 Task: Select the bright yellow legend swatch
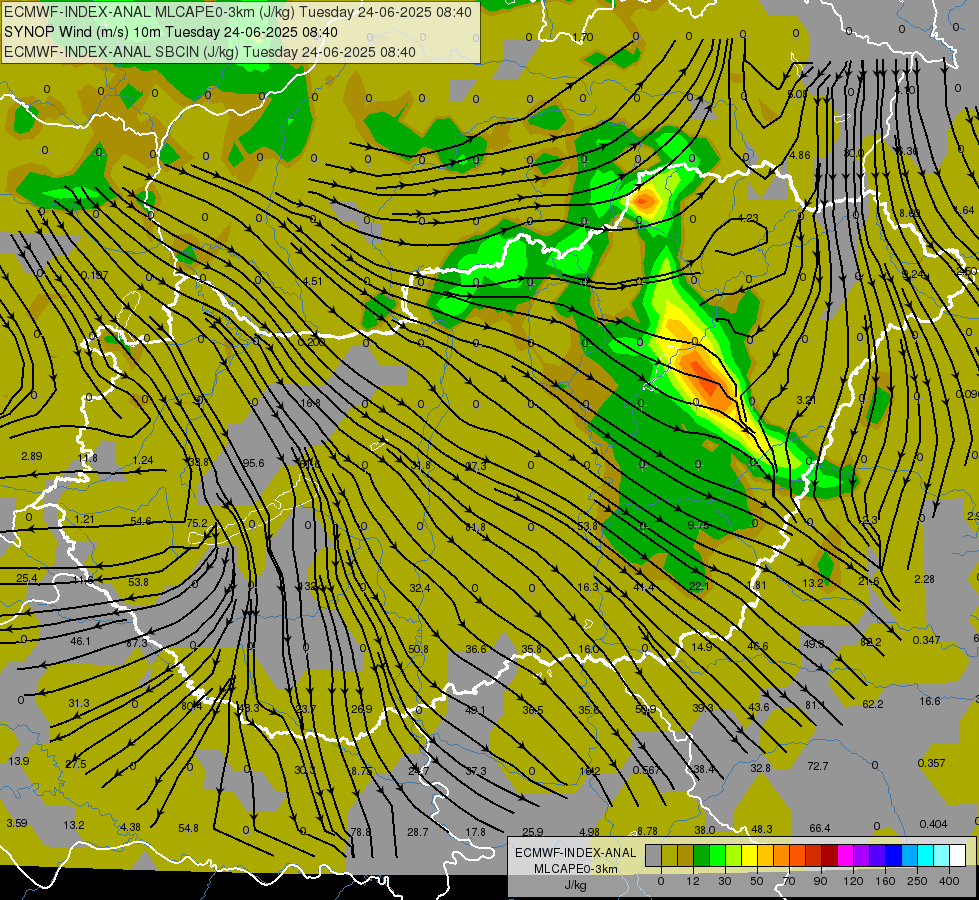pyautogui.click(x=749, y=855)
